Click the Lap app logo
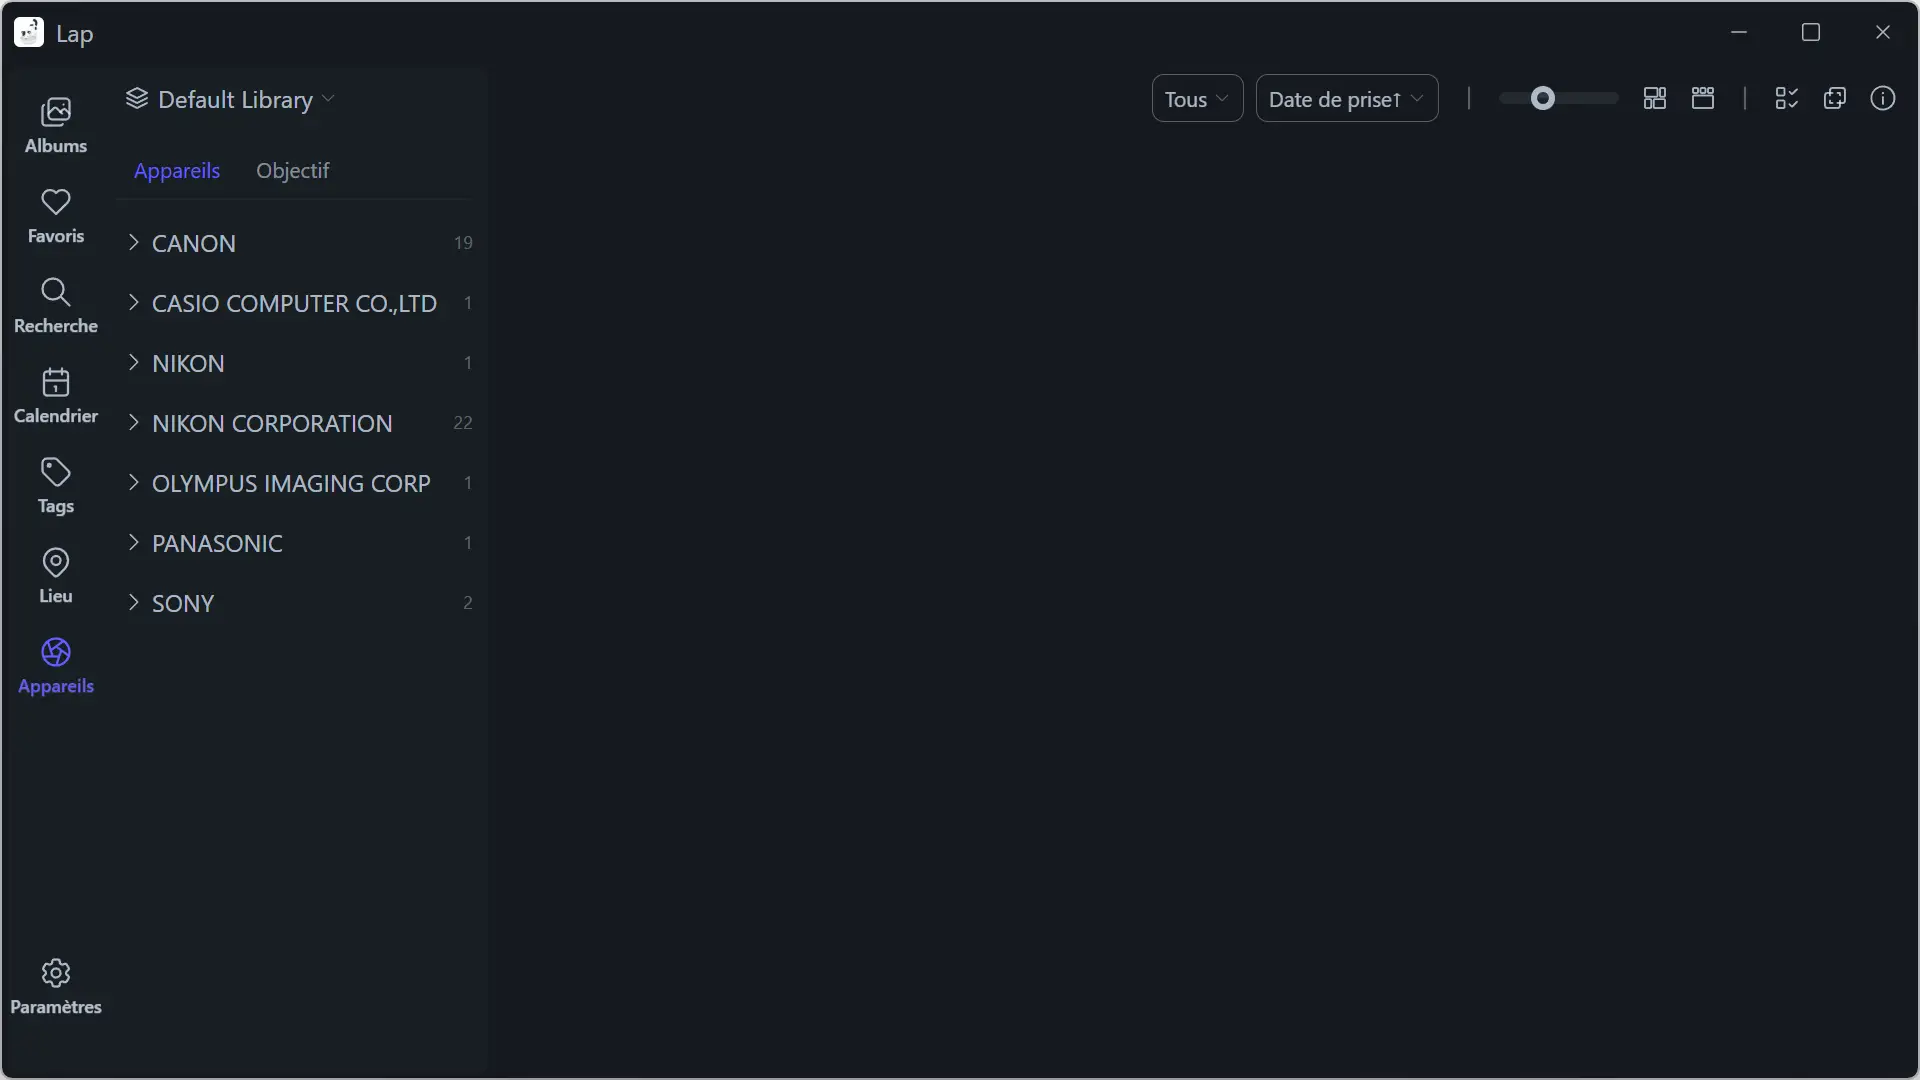 (29, 33)
